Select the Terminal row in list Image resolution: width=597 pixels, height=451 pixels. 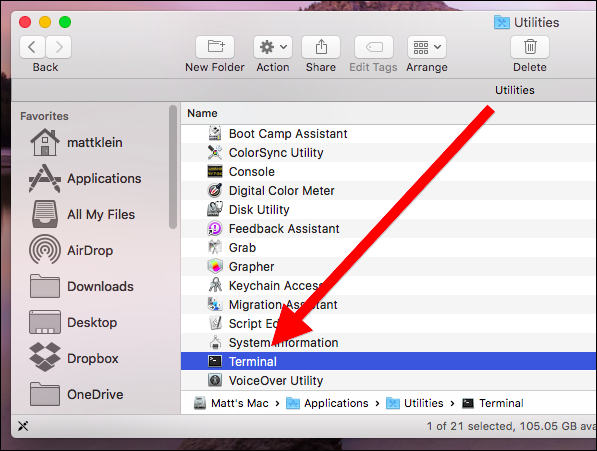(388, 361)
